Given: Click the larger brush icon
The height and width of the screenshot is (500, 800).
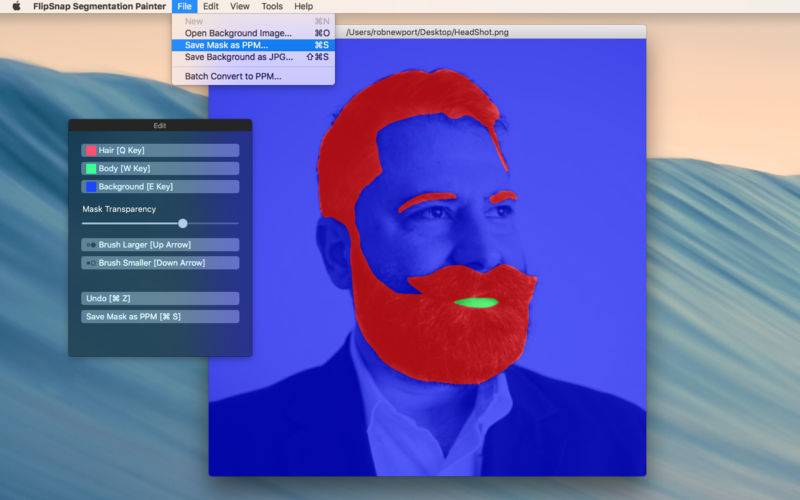Looking at the screenshot, I should click(x=91, y=245).
